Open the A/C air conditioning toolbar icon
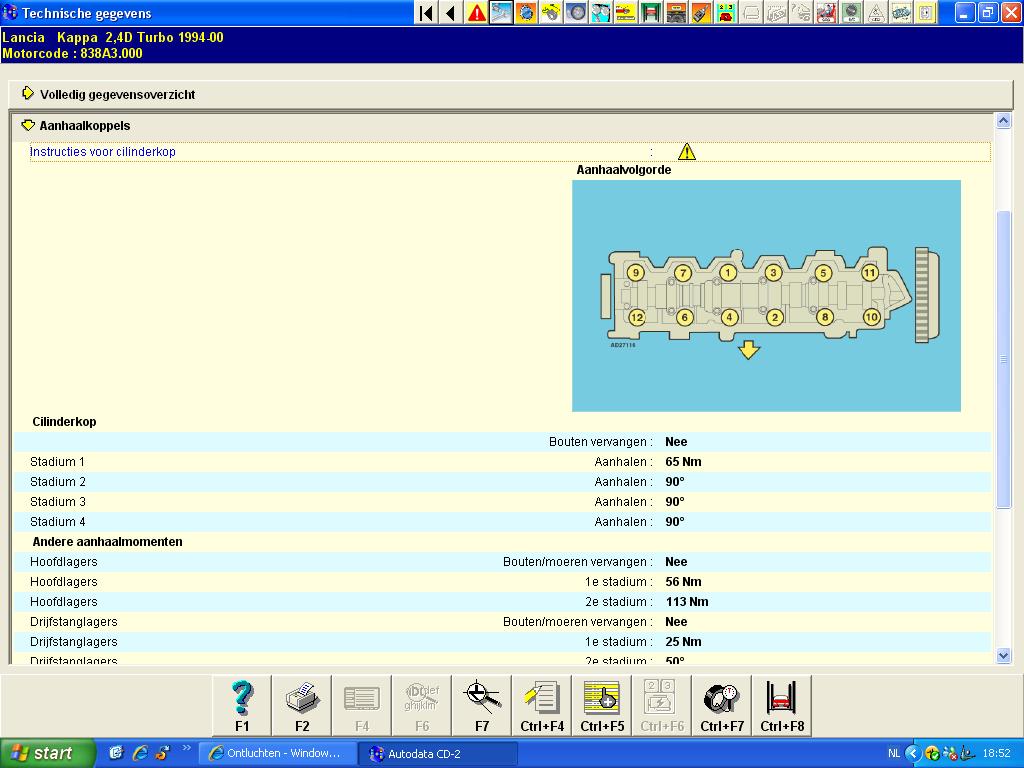Image resolution: width=1024 pixels, height=768 pixels. pos(851,12)
